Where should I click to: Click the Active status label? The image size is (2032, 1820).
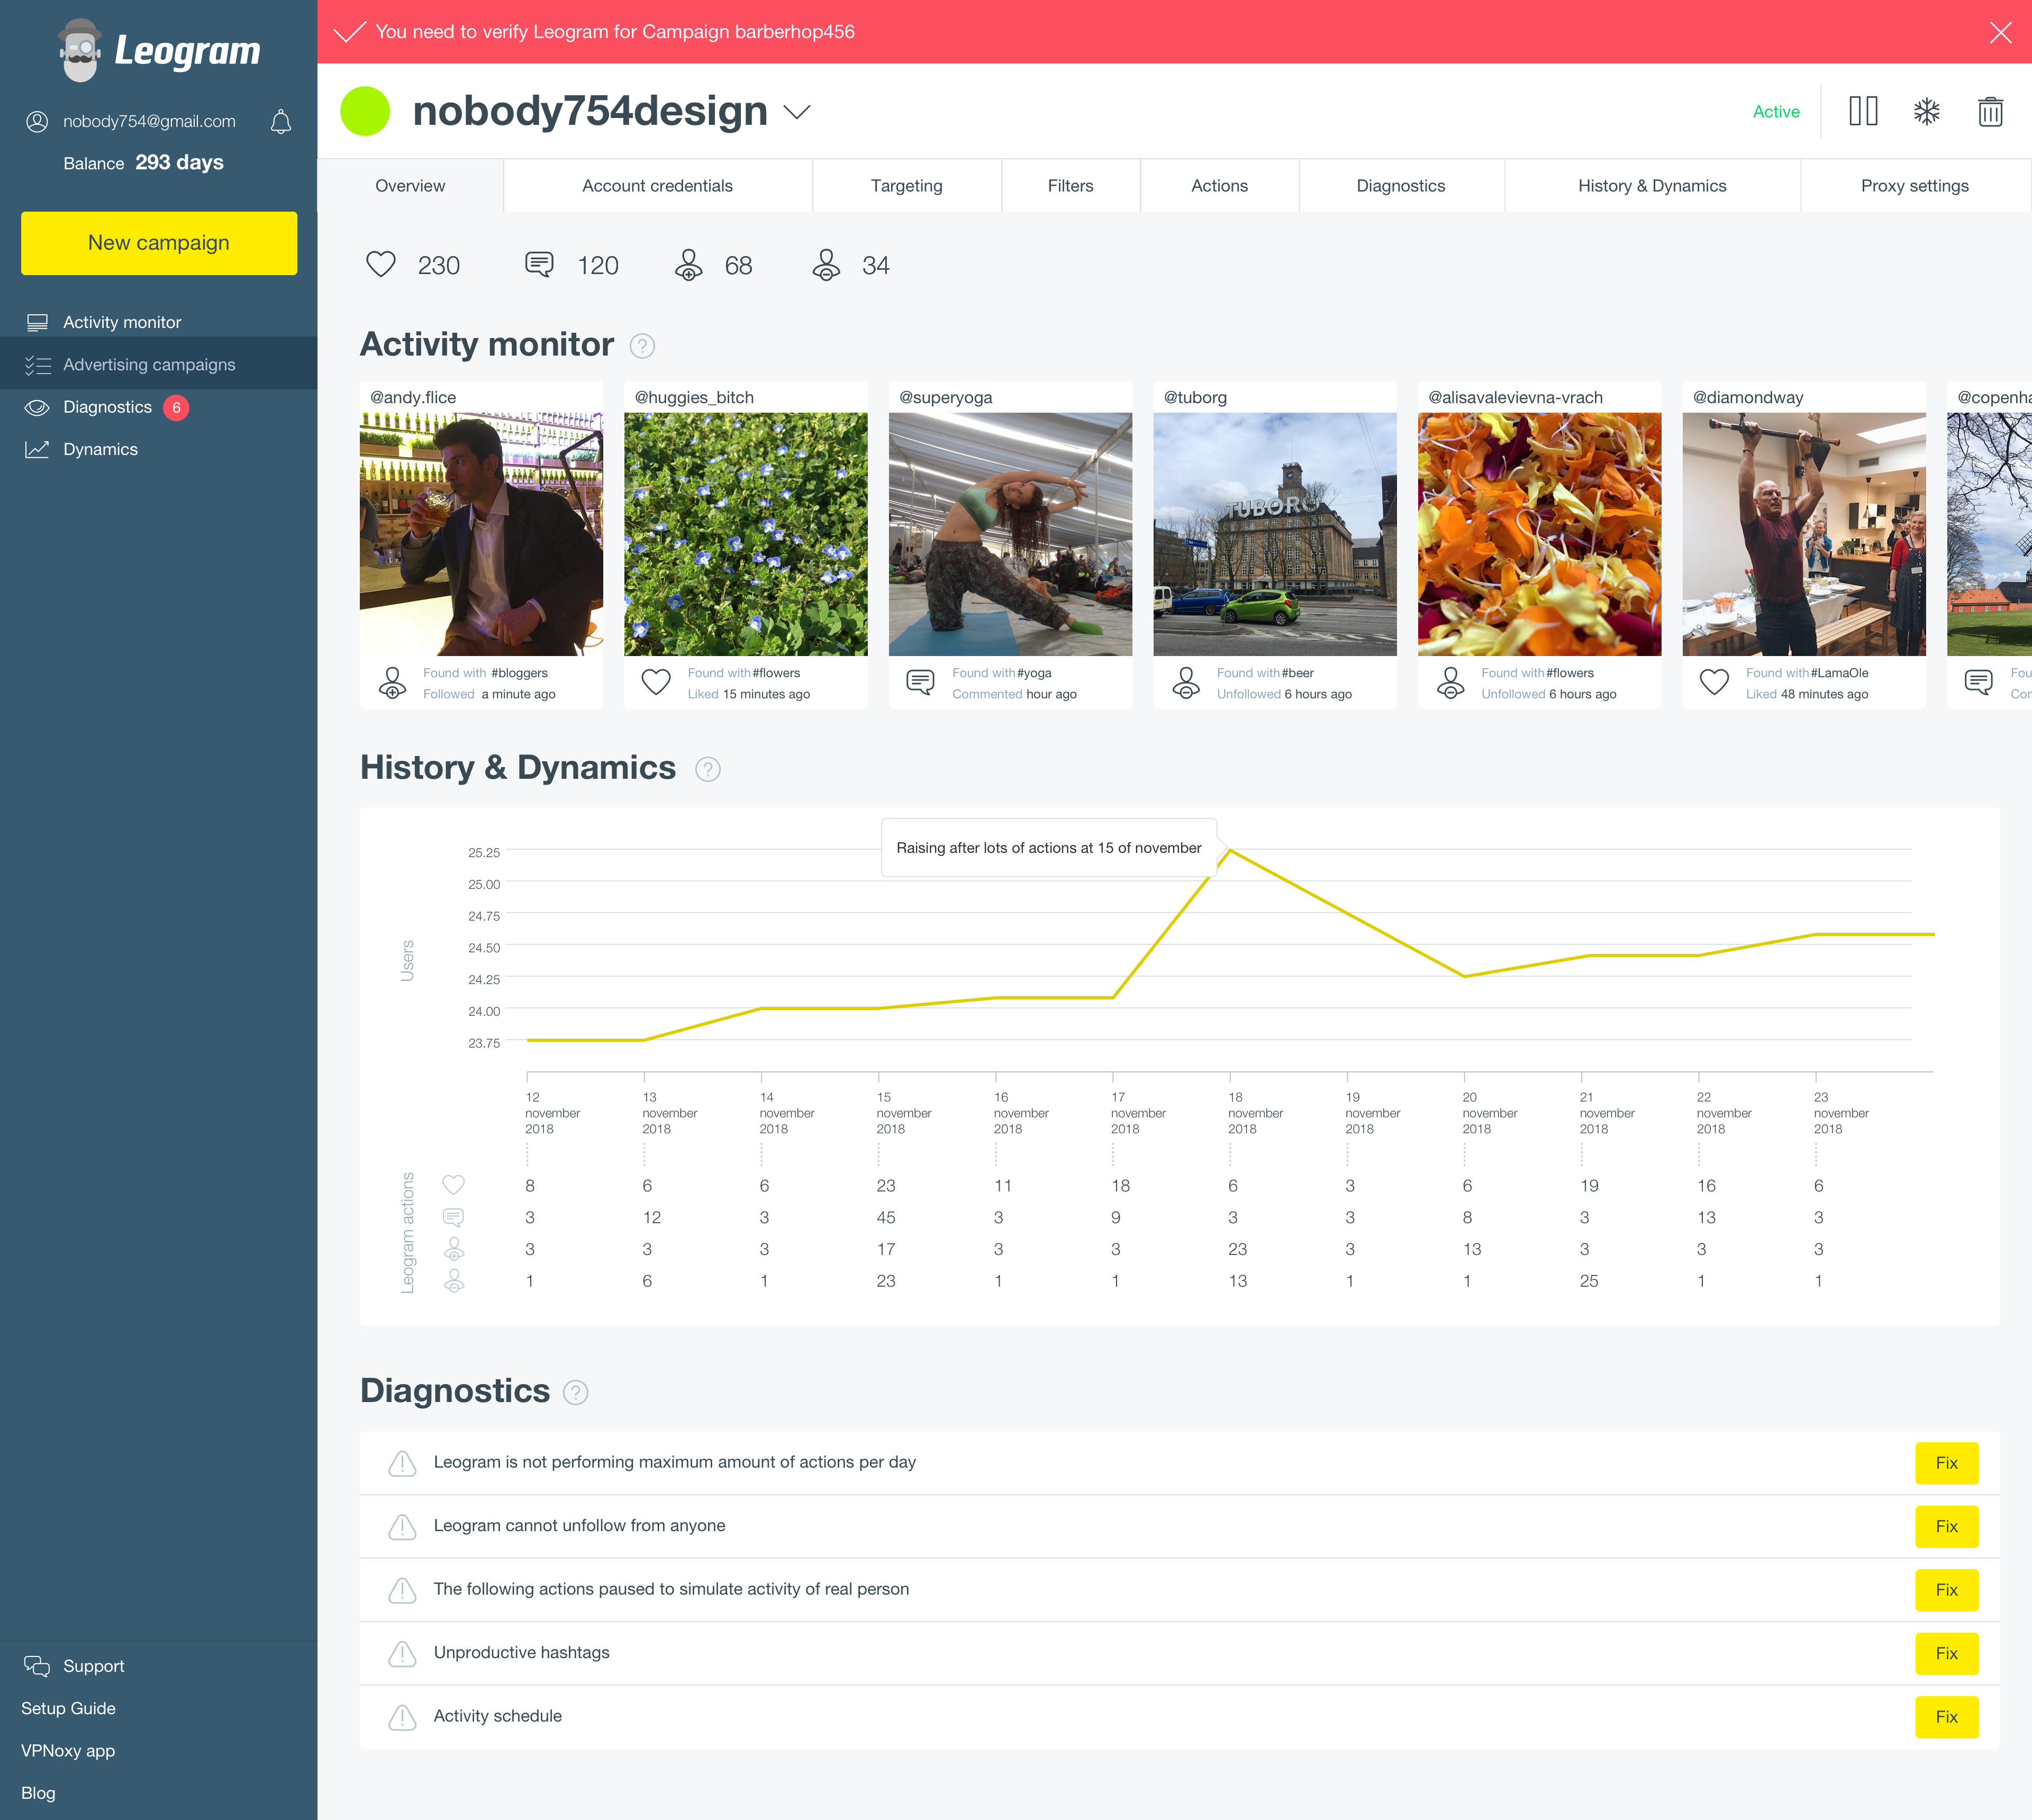pyautogui.click(x=1775, y=112)
